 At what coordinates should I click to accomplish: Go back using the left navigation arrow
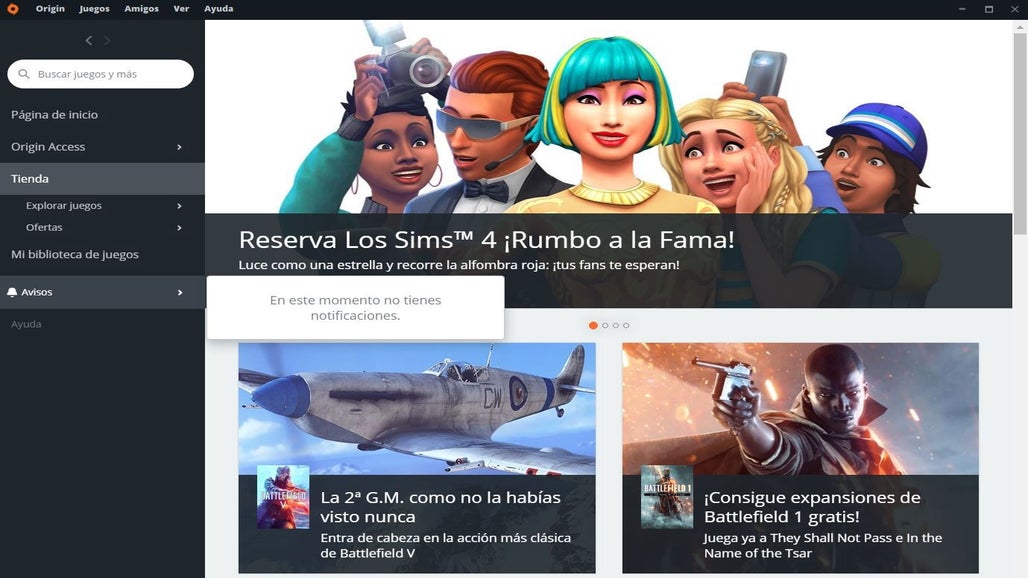(x=89, y=41)
